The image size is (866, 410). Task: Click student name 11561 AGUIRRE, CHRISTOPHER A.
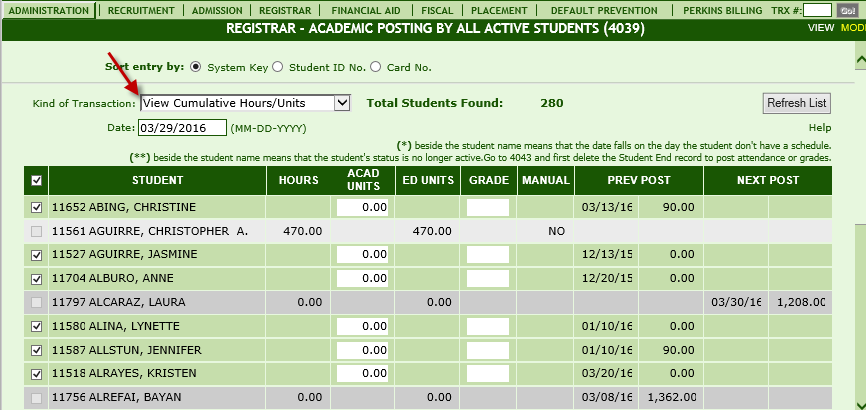(150, 231)
